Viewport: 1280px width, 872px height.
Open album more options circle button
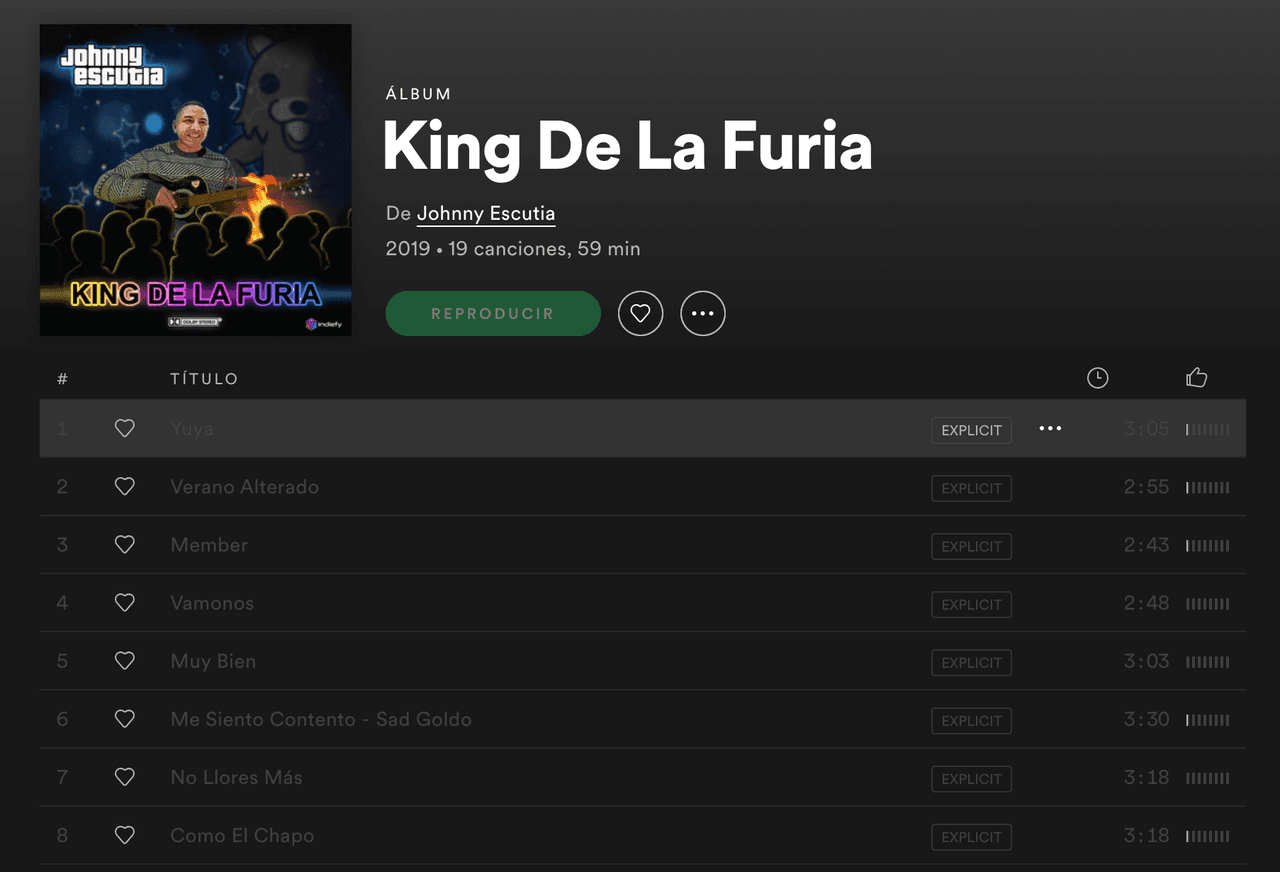click(x=703, y=314)
